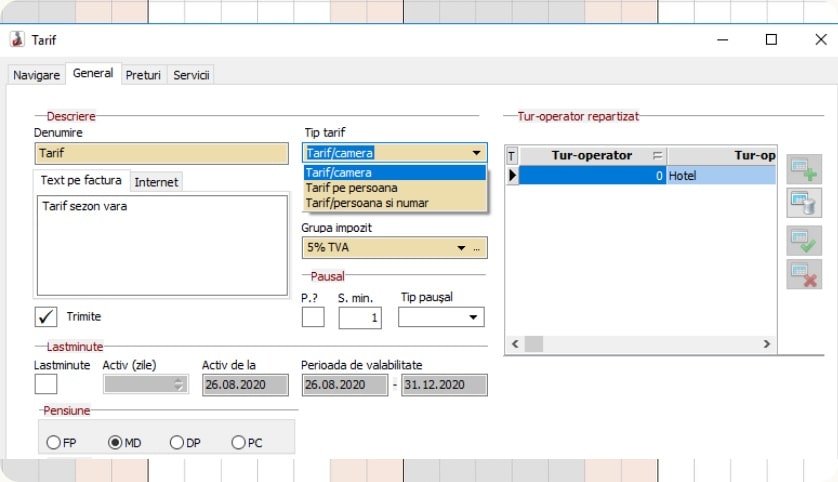Click the add tour-operator icon with green plus
This screenshot has height=482, width=838.
[804, 170]
